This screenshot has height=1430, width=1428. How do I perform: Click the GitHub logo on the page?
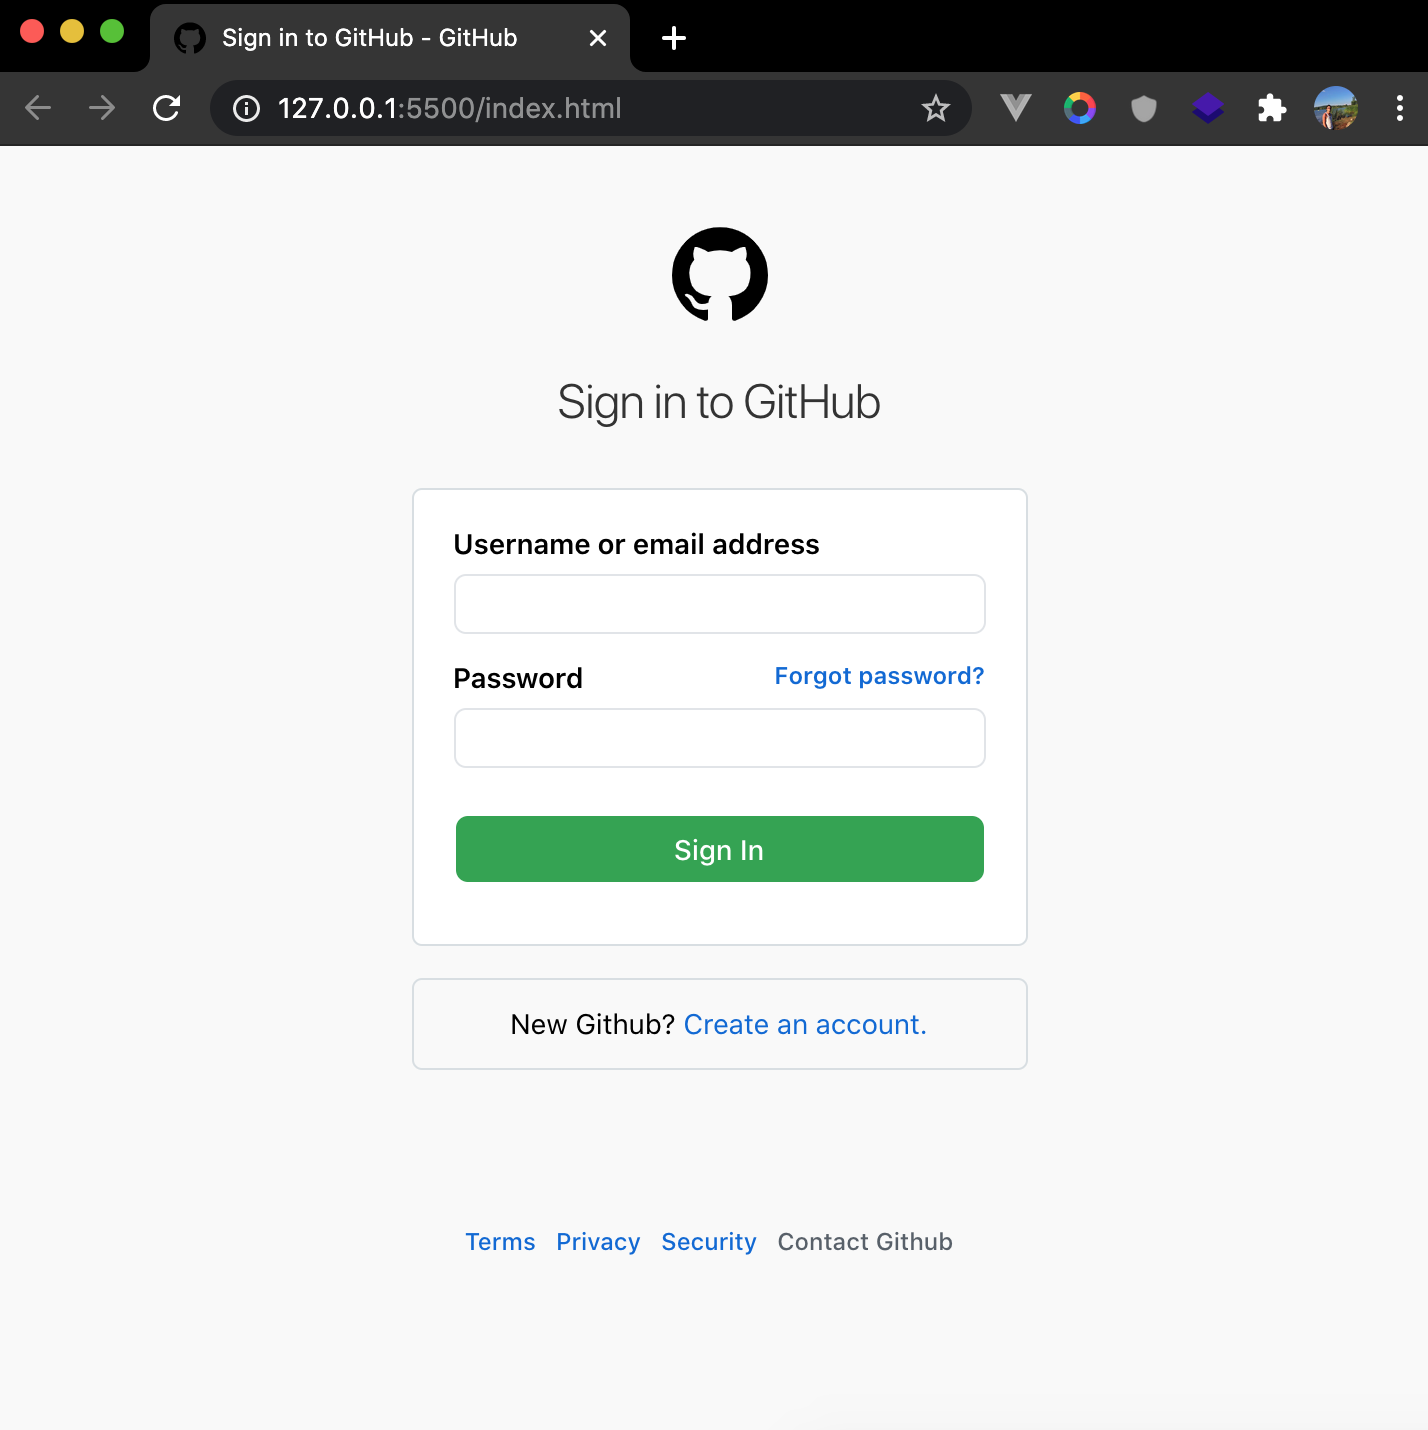pos(719,275)
